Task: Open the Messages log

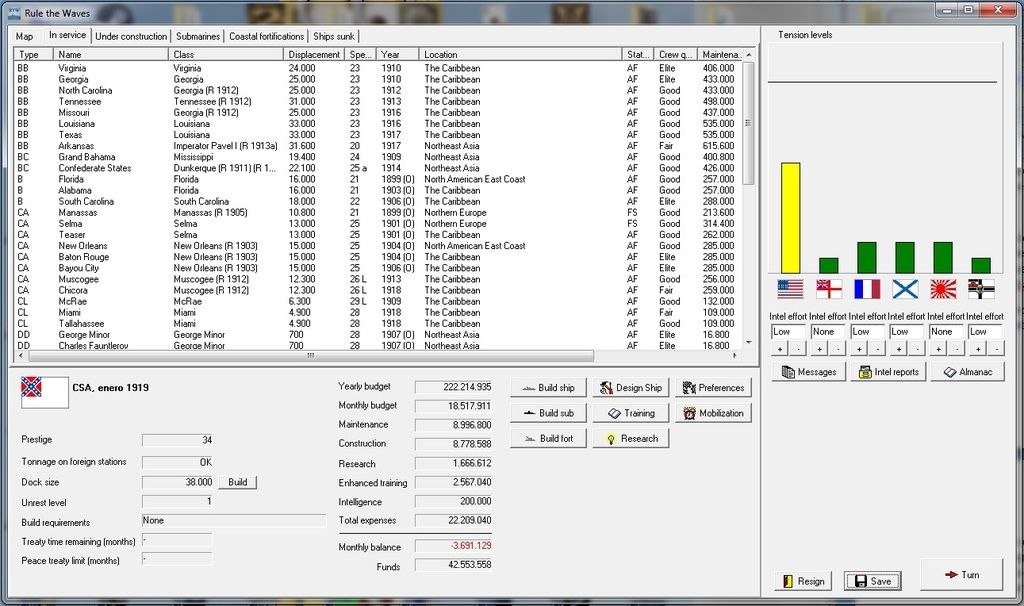Action: point(808,372)
